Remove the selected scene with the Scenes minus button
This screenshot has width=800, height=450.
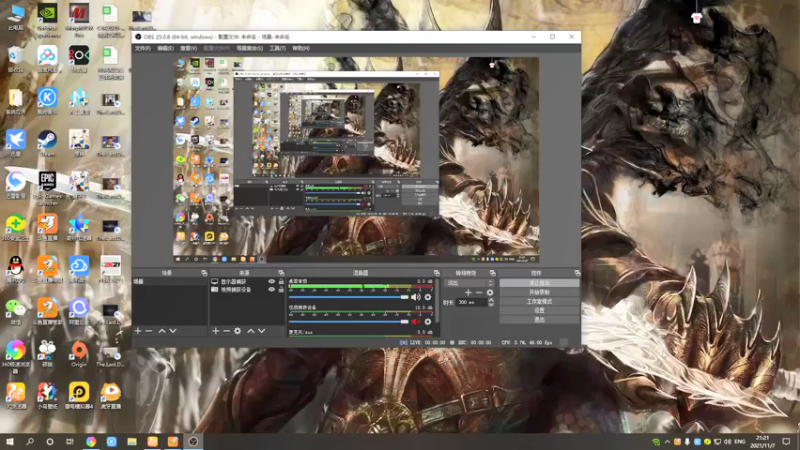click(x=149, y=331)
